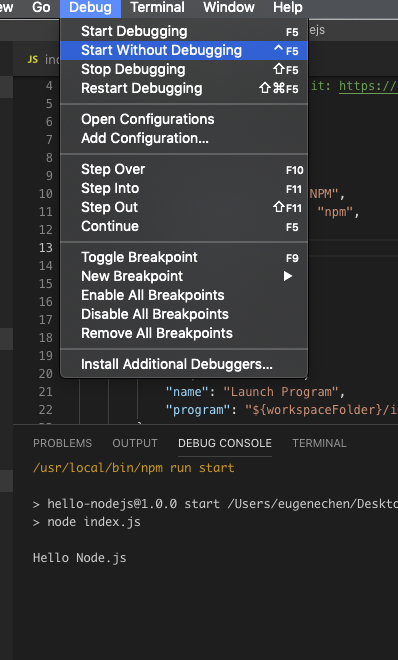Click line number 21 in the gutter
This screenshot has width=398, height=660.
tap(45, 392)
